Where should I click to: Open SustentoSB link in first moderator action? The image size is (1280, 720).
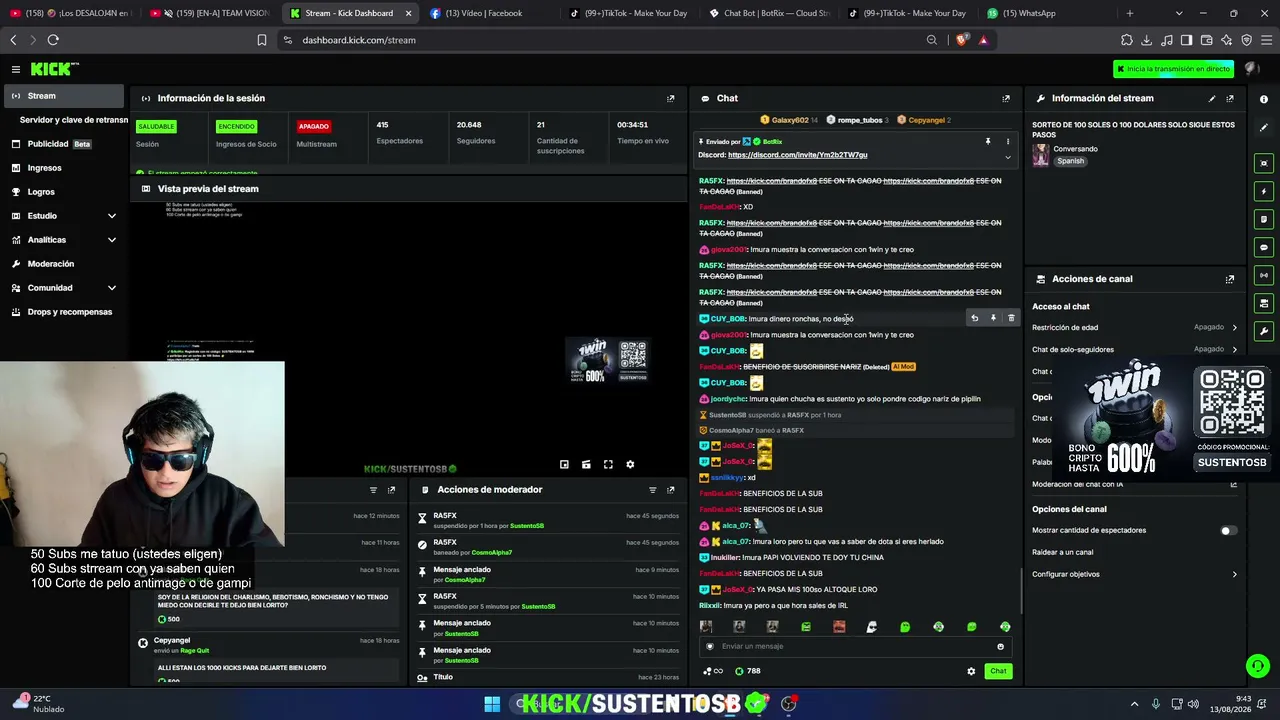tap(526, 526)
